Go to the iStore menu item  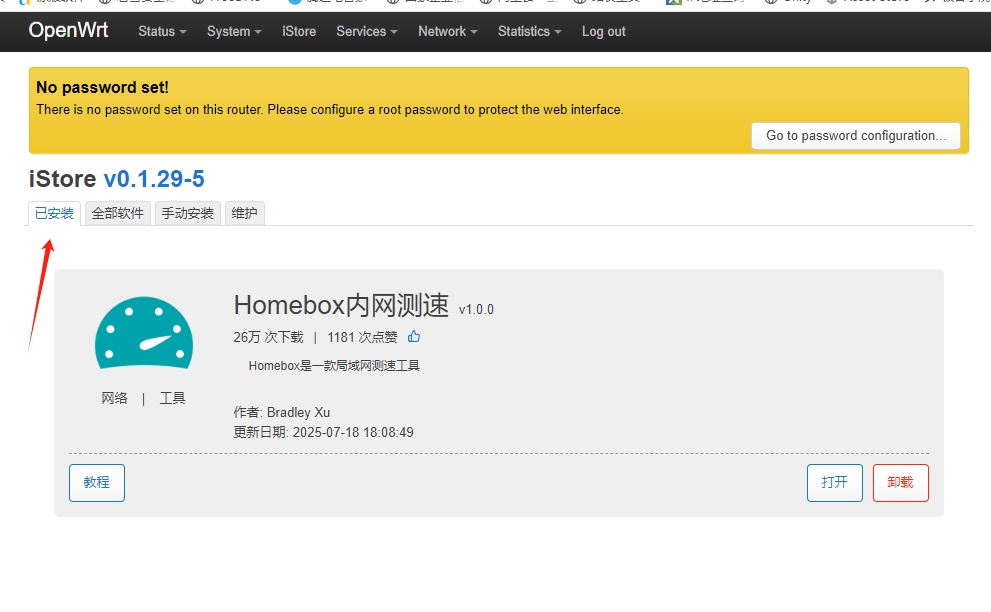tap(299, 31)
